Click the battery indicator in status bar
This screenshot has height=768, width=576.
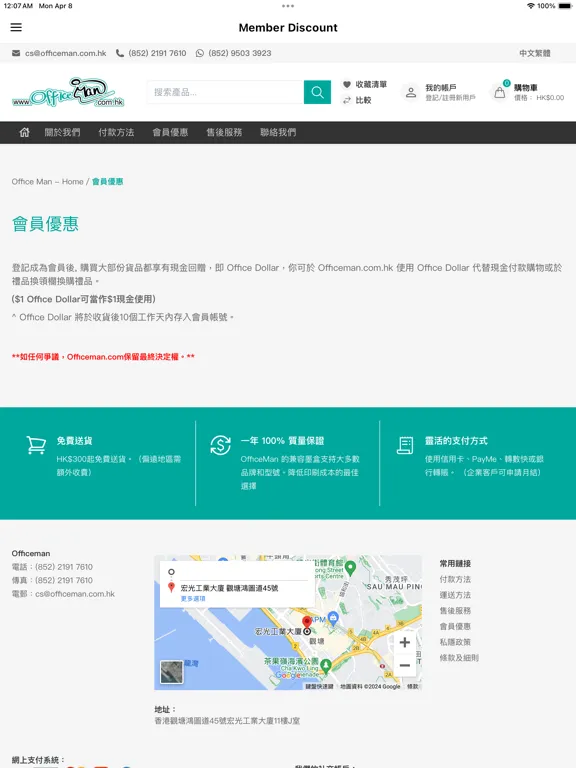564,6
